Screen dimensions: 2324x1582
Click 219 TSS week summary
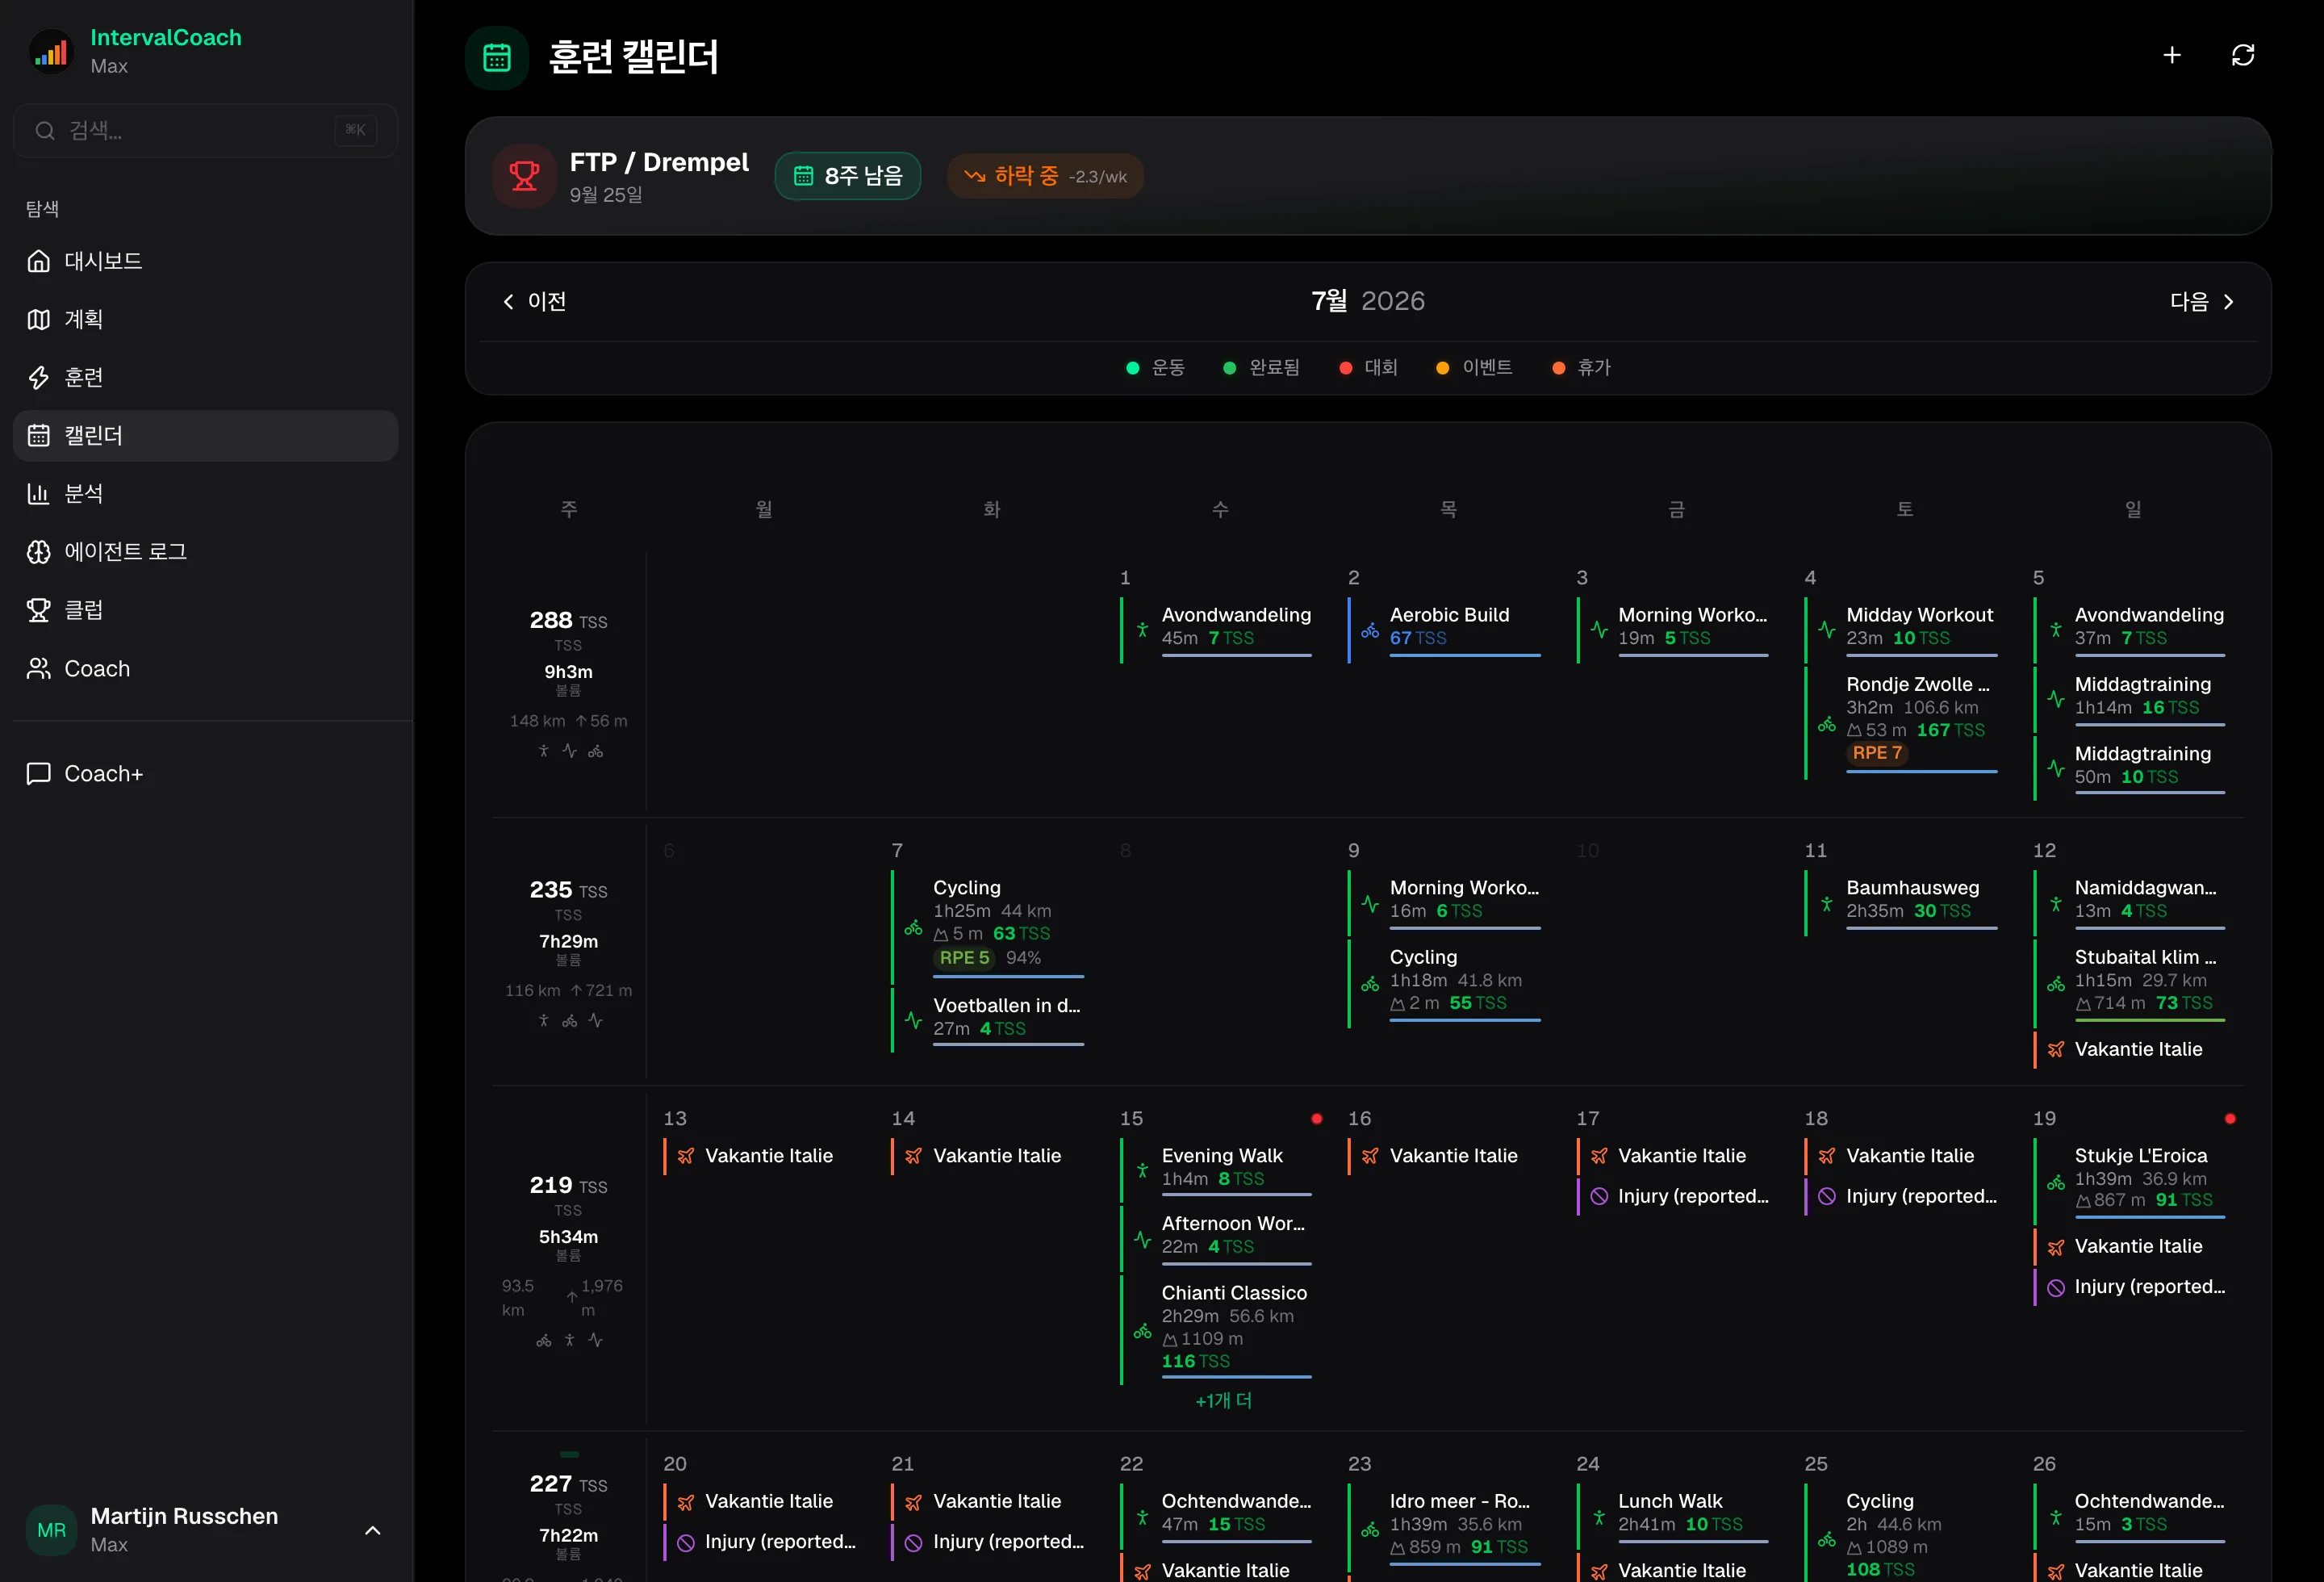pyautogui.click(x=568, y=1260)
